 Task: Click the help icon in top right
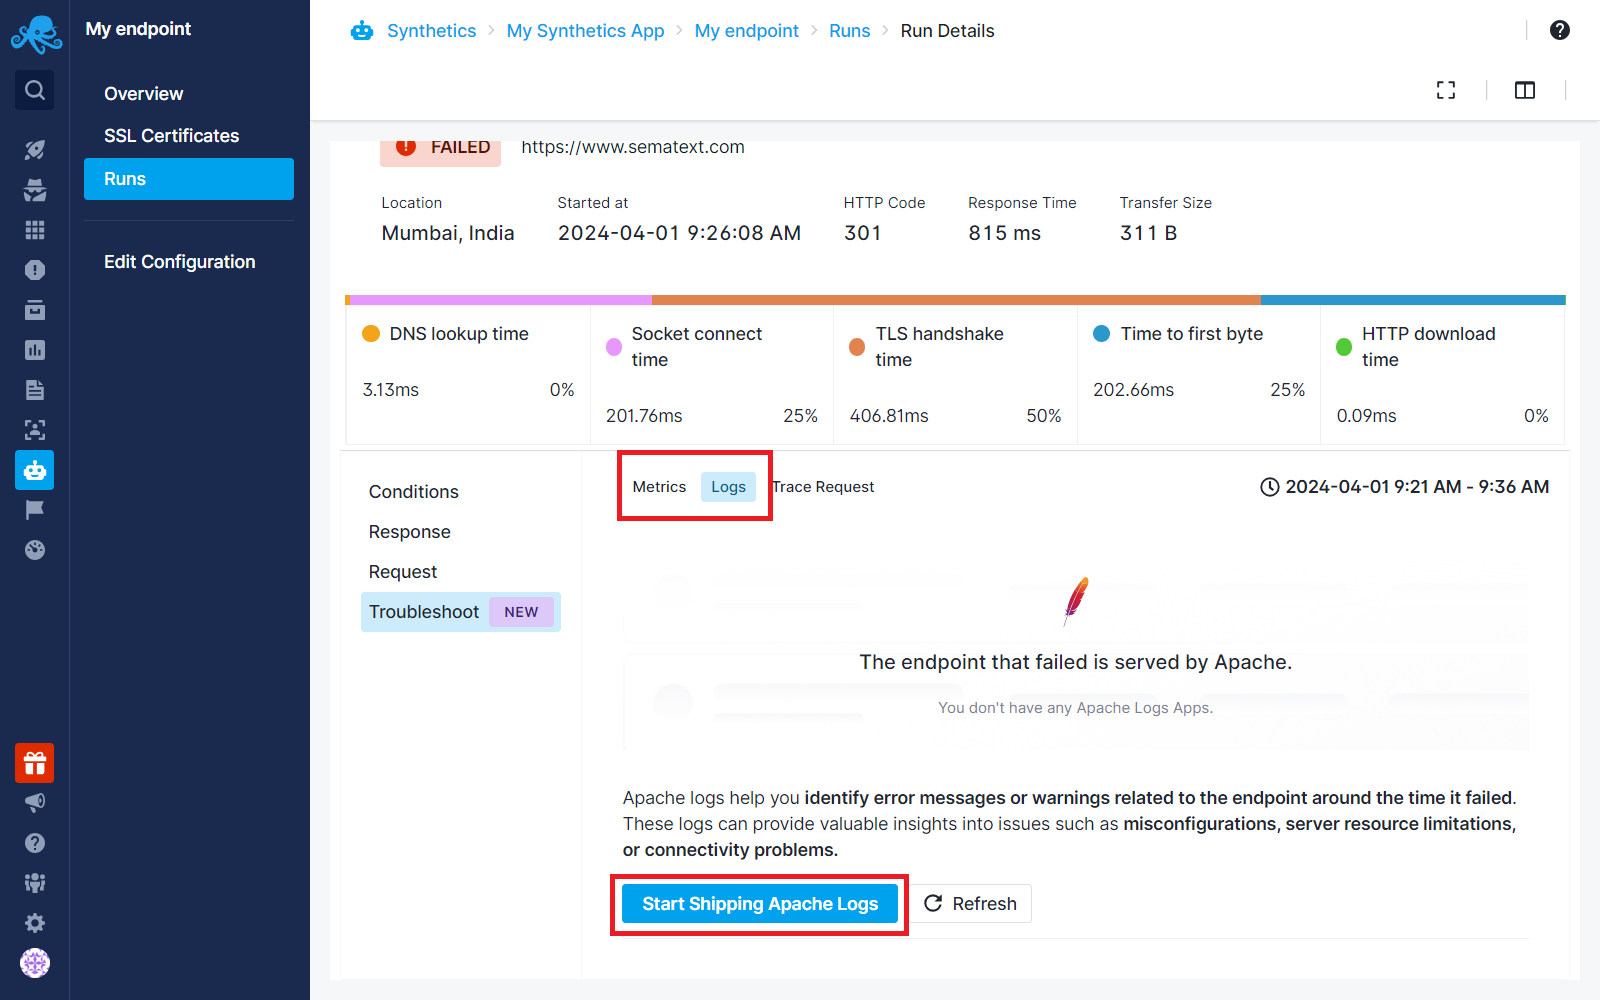(x=1560, y=30)
